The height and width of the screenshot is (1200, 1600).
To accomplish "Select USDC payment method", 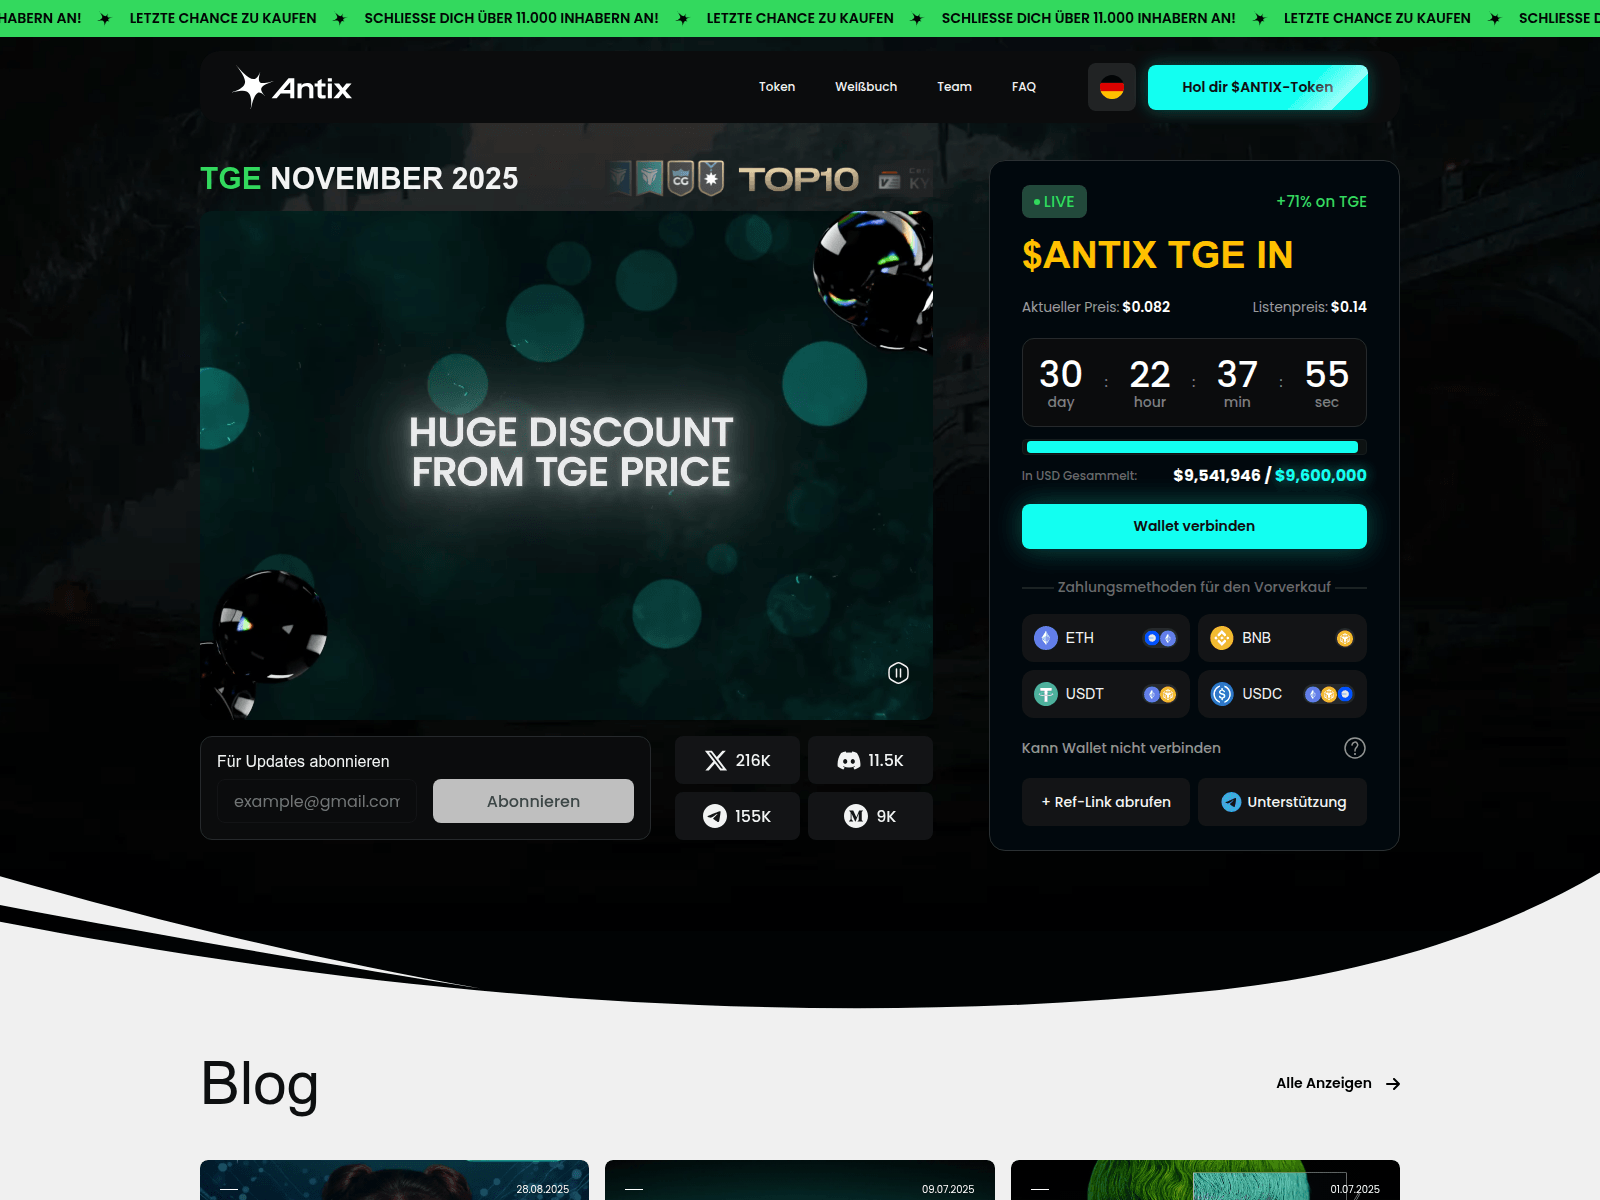I will (1282, 694).
